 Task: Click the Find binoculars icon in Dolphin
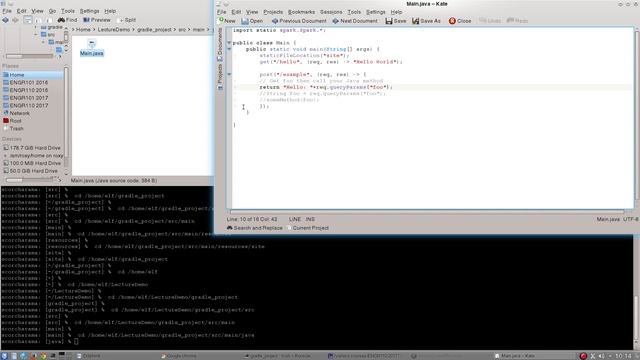[61, 20]
